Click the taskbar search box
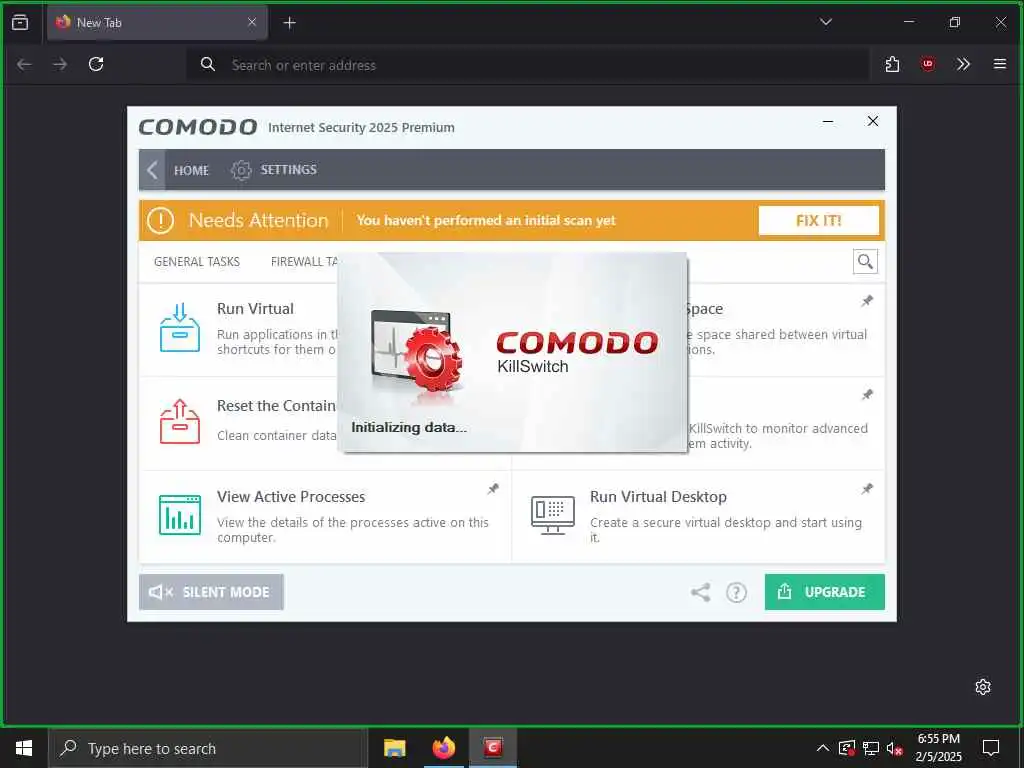The height and width of the screenshot is (768, 1024). [x=208, y=748]
